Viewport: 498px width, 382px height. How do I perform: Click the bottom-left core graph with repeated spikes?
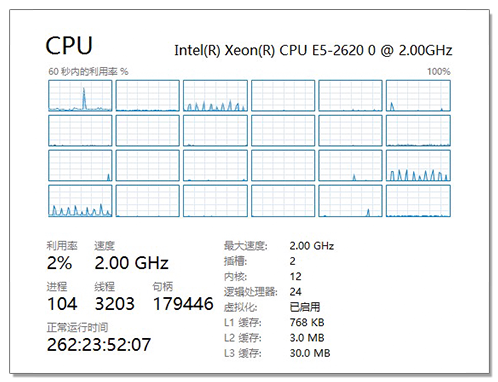(x=80, y=201)
